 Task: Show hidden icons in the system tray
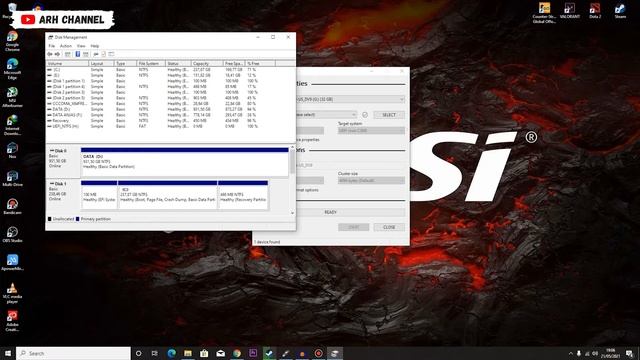[570, 353]
